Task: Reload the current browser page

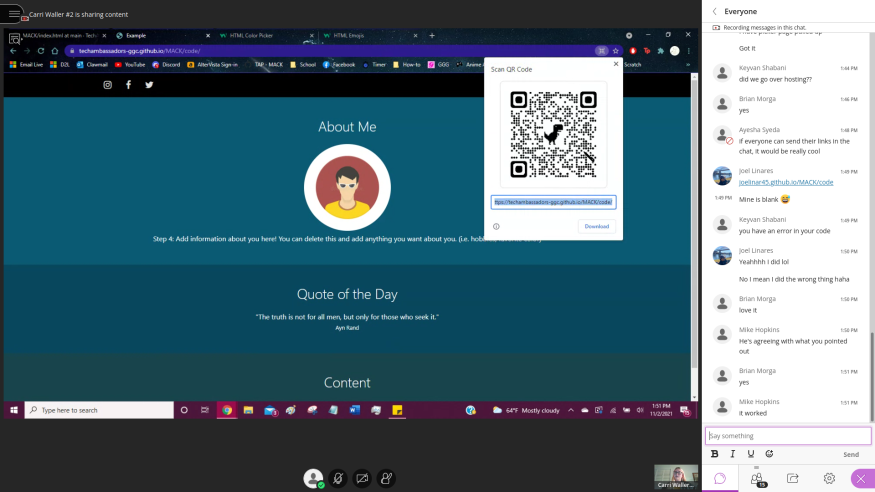Action: coord(41,51)
